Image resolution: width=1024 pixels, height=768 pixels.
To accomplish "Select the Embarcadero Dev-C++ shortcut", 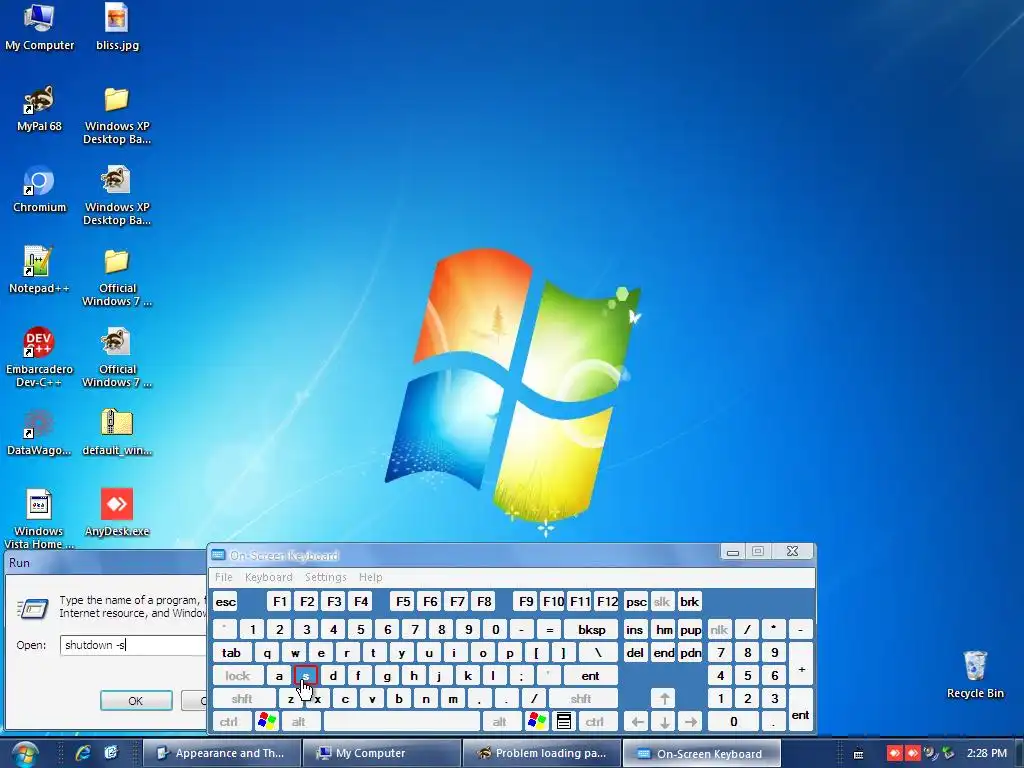I will click(39, 358).
